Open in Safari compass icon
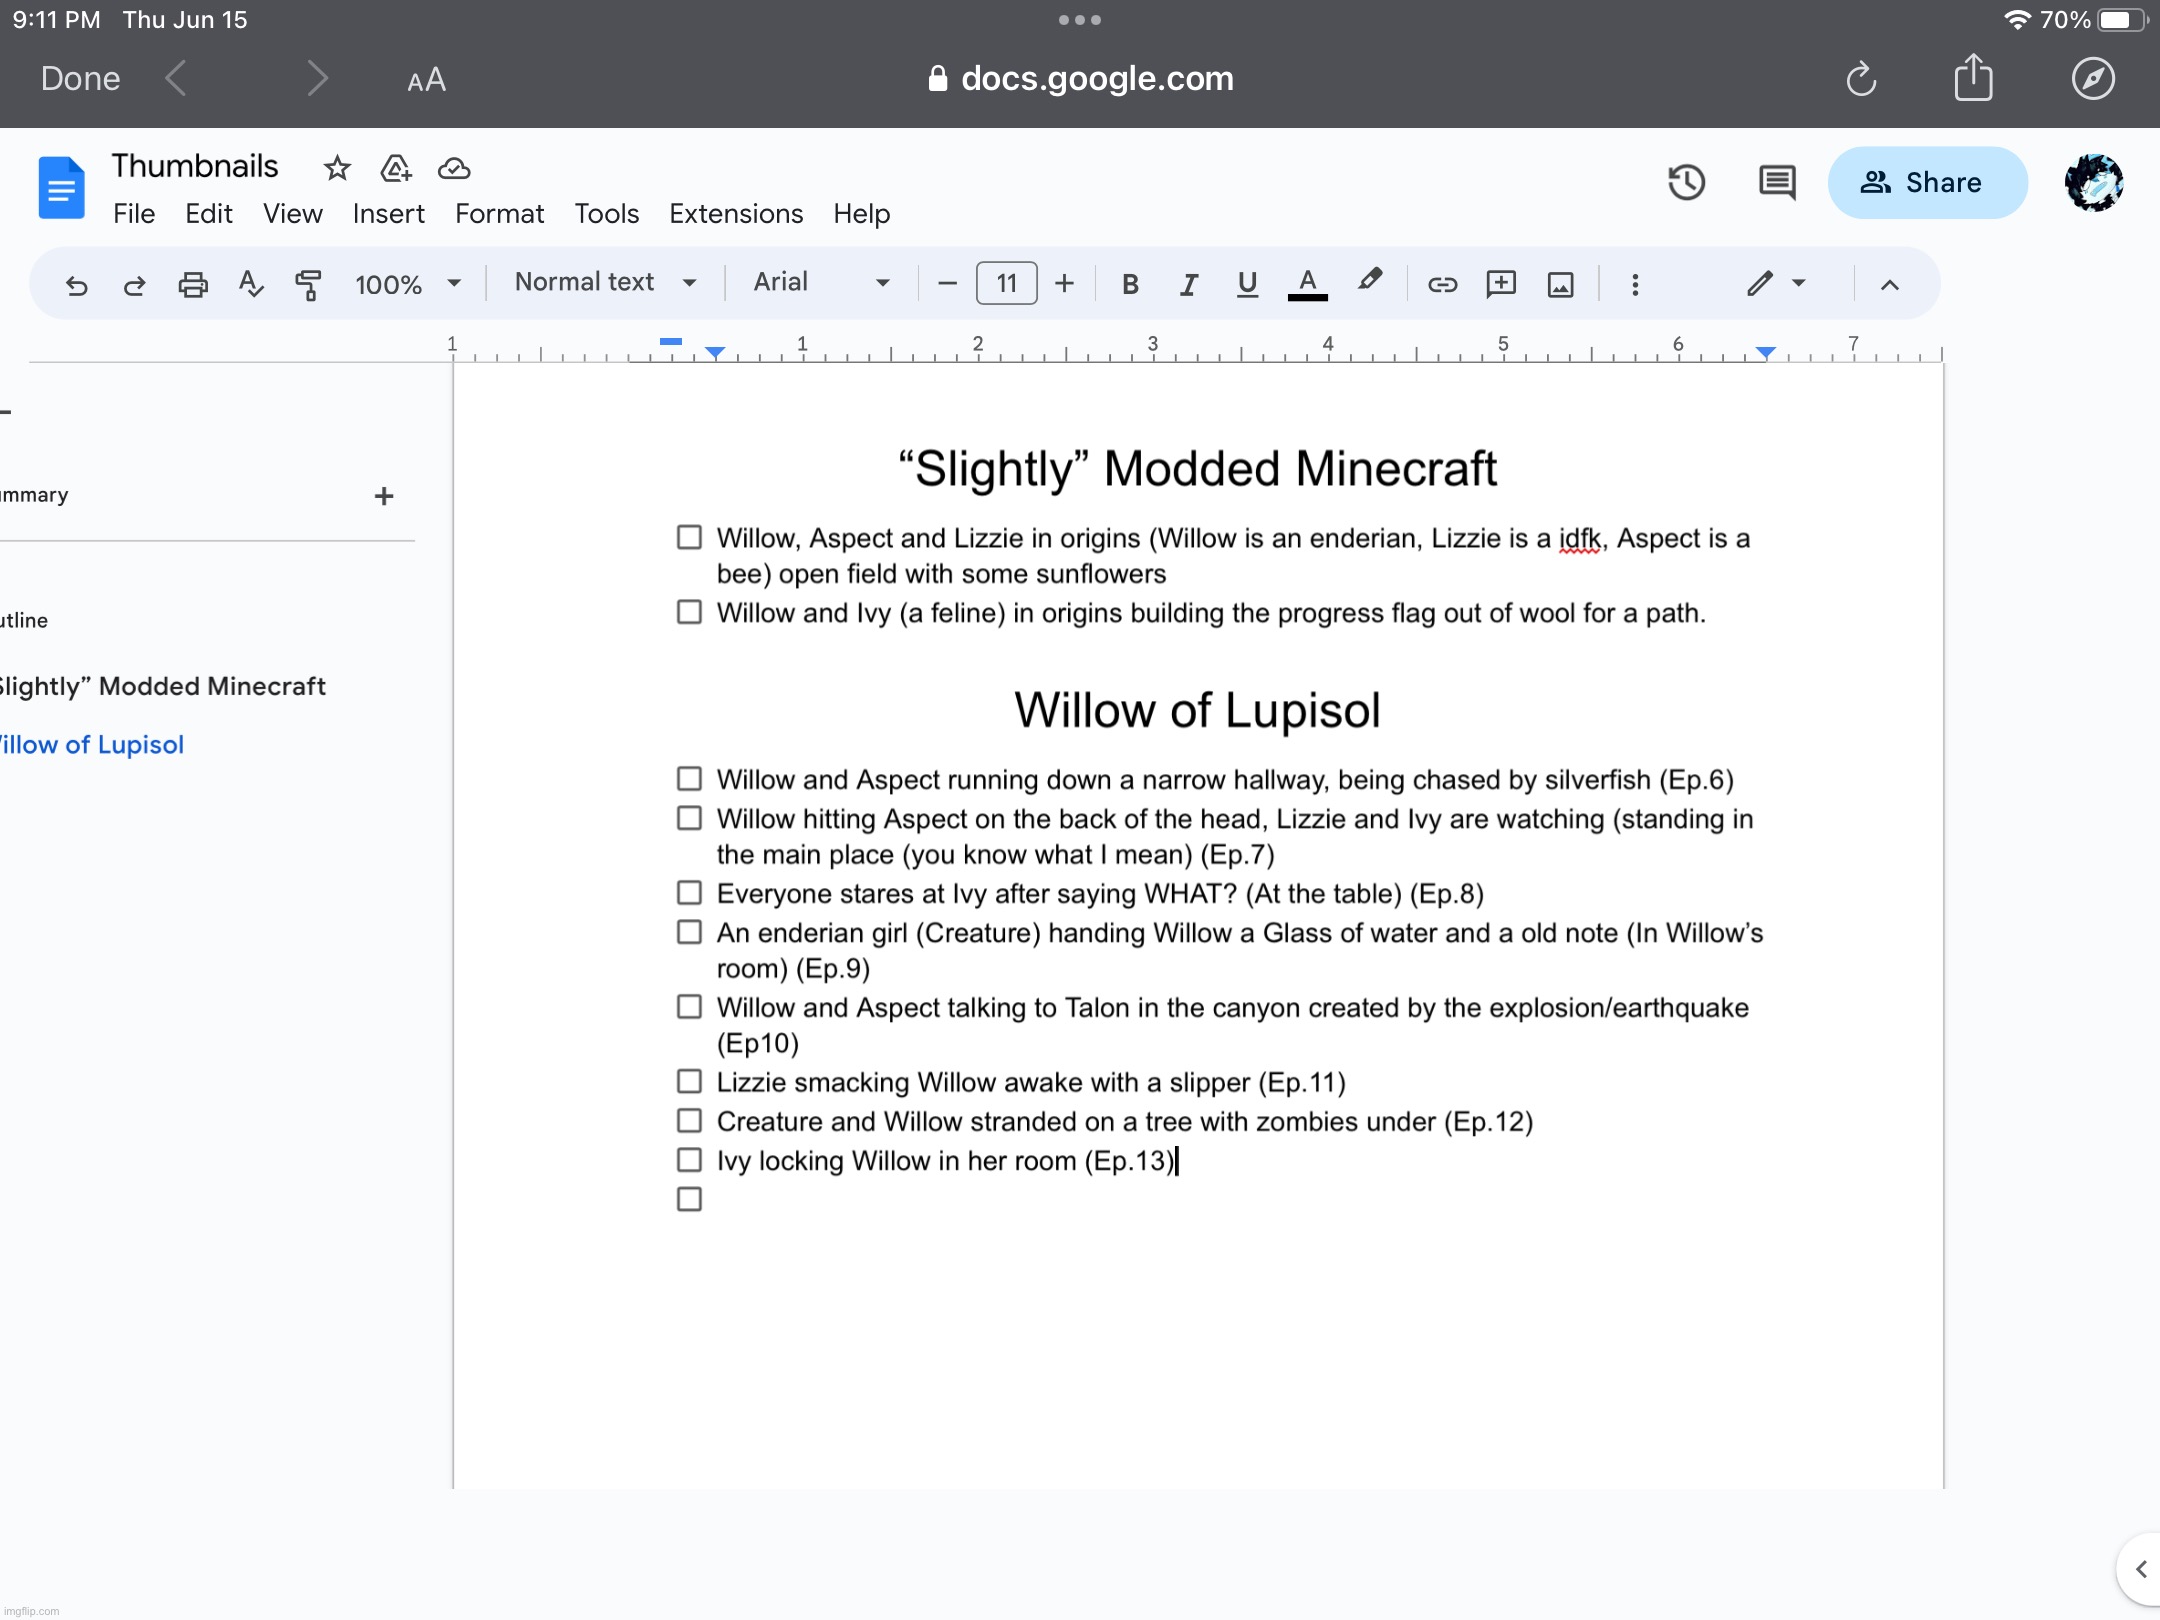Image resolution: width=2160 pixels, height=1620 pixels. pyautogui.click(x=2093, y=79)
